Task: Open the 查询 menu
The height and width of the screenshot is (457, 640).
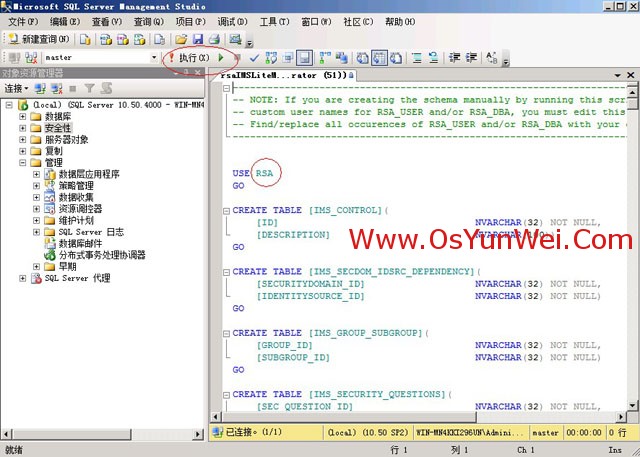Action: coord(149,22)
